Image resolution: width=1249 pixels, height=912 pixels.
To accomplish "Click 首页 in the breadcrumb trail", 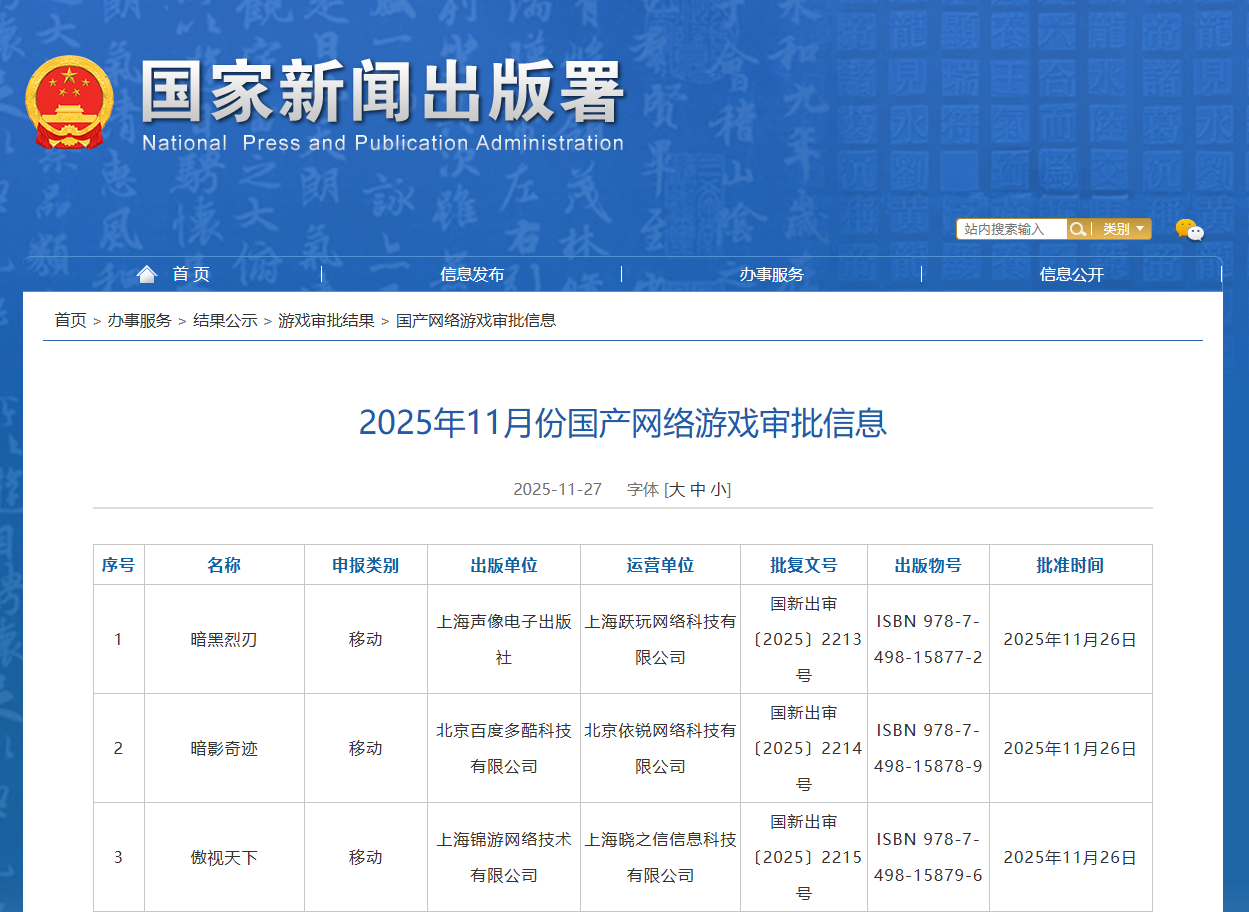I will [70, 320].
